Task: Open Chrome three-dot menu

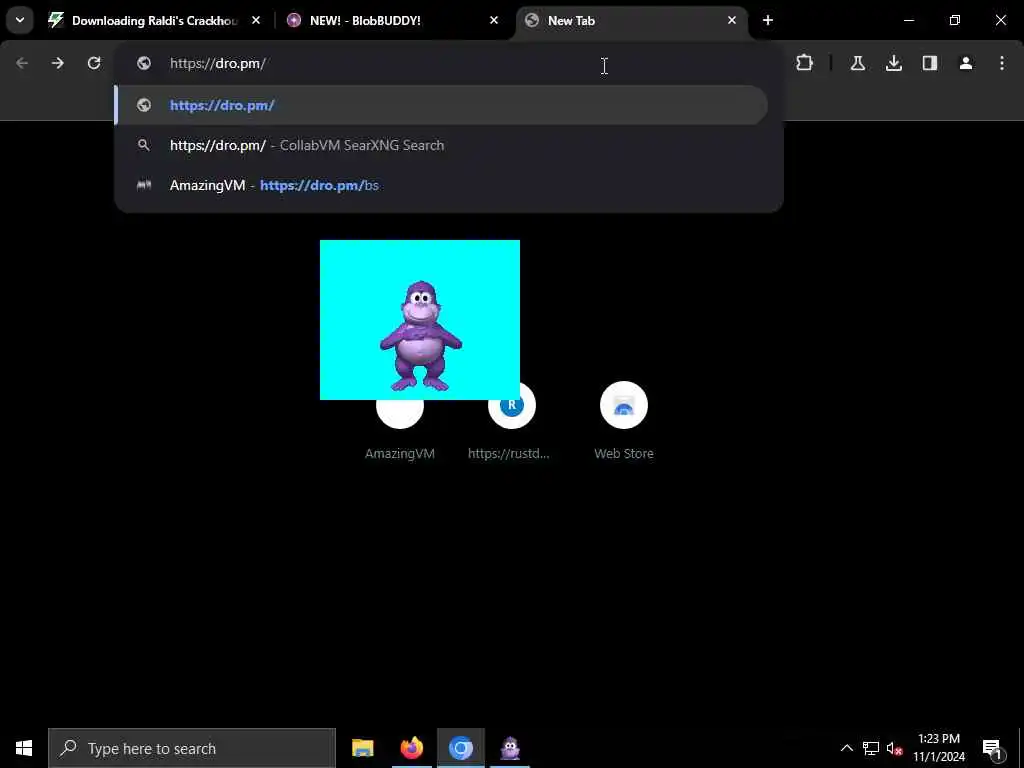Action: pyautogui.click(x=1002, y=63)
